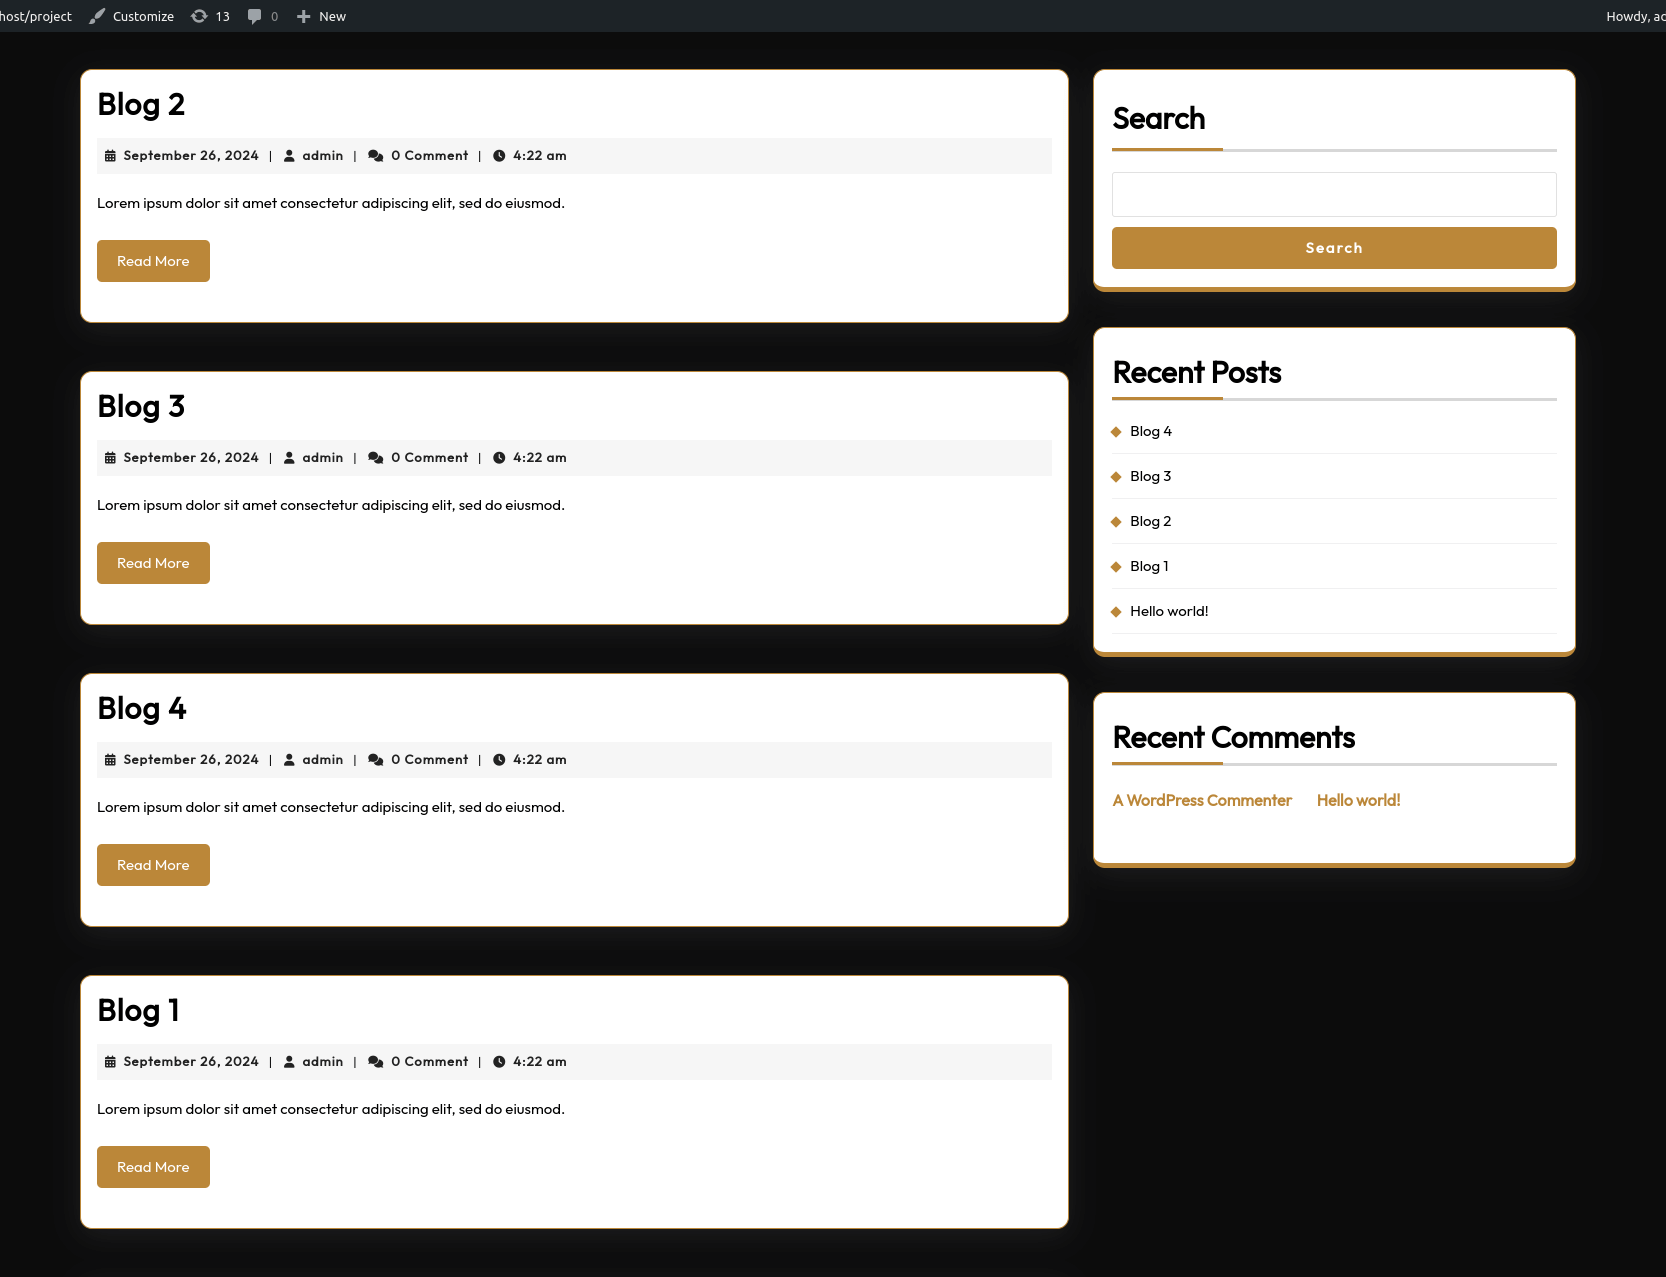Click the author user icon in Blog 3 meta
The width and height of the screenshot is (1666, 1277).
coord(289,458)
